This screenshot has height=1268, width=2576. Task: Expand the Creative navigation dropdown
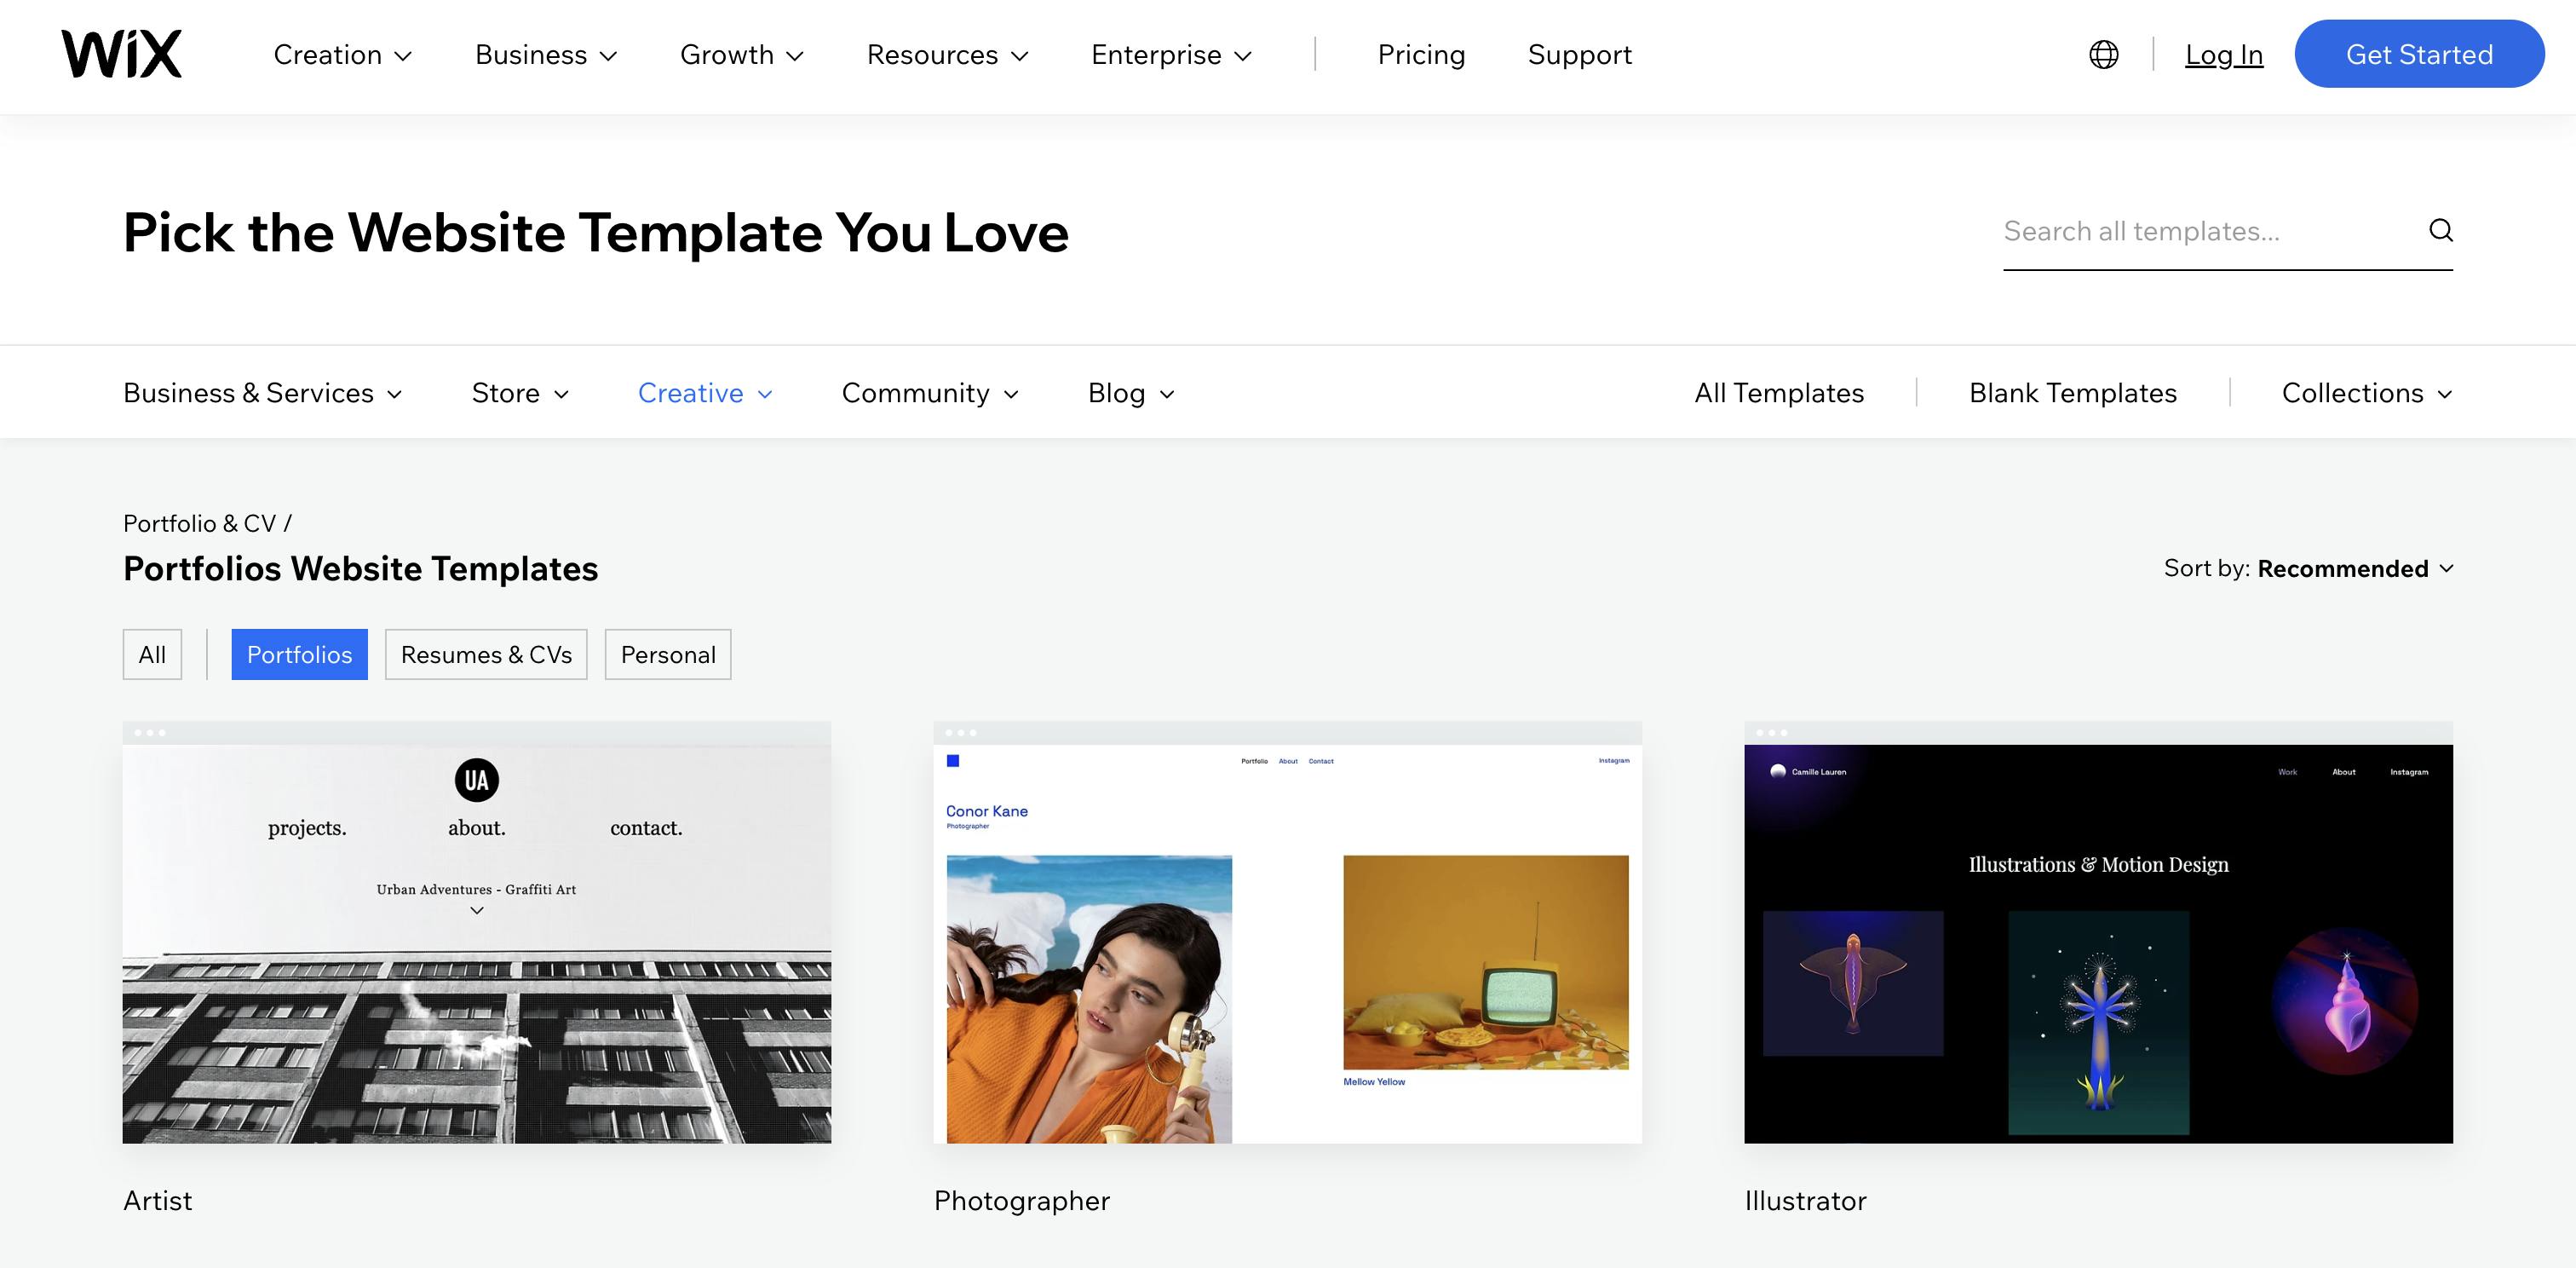[x=704, y=393]
